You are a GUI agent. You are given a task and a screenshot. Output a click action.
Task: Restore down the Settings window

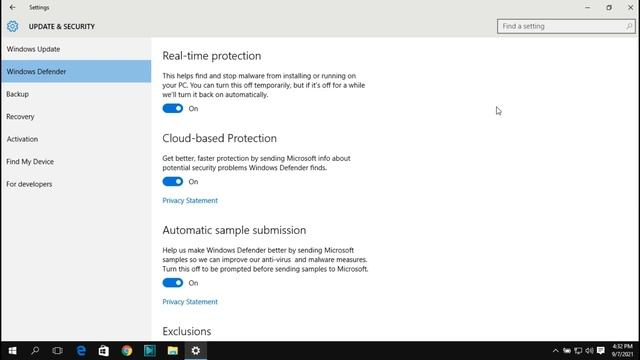point(609,7)
